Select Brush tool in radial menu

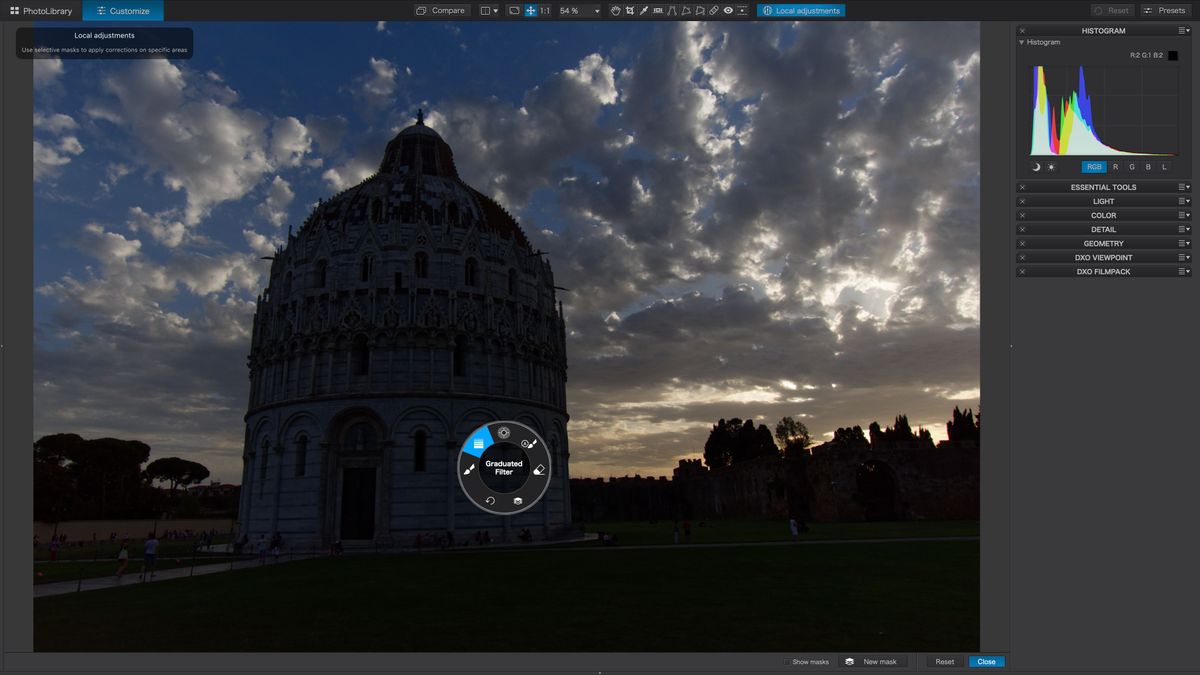click(469, 469)
